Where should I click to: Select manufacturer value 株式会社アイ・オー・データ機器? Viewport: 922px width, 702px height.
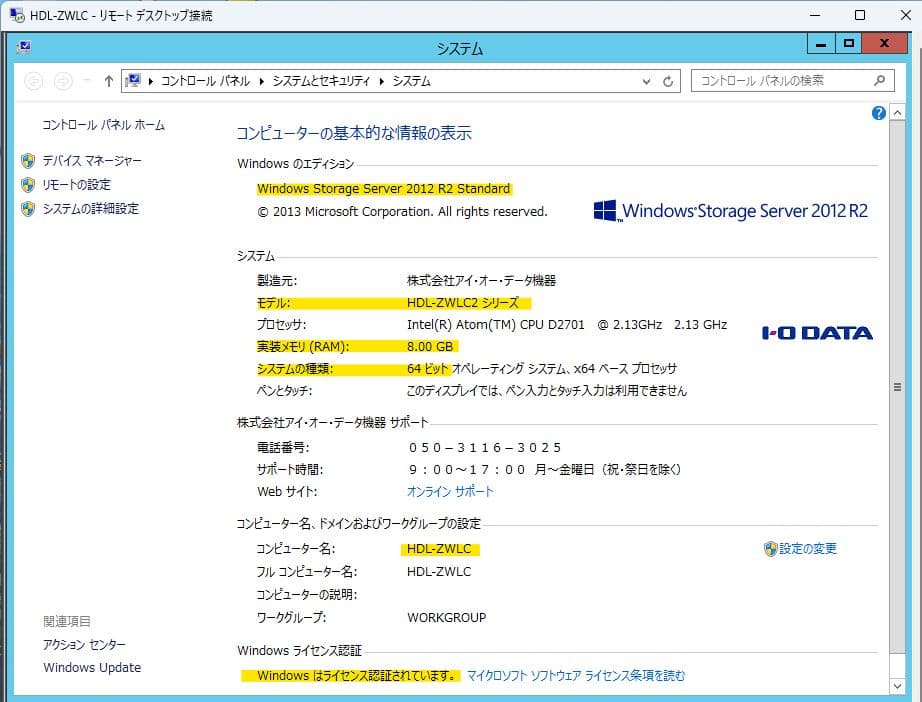click(x=482, y=280)
